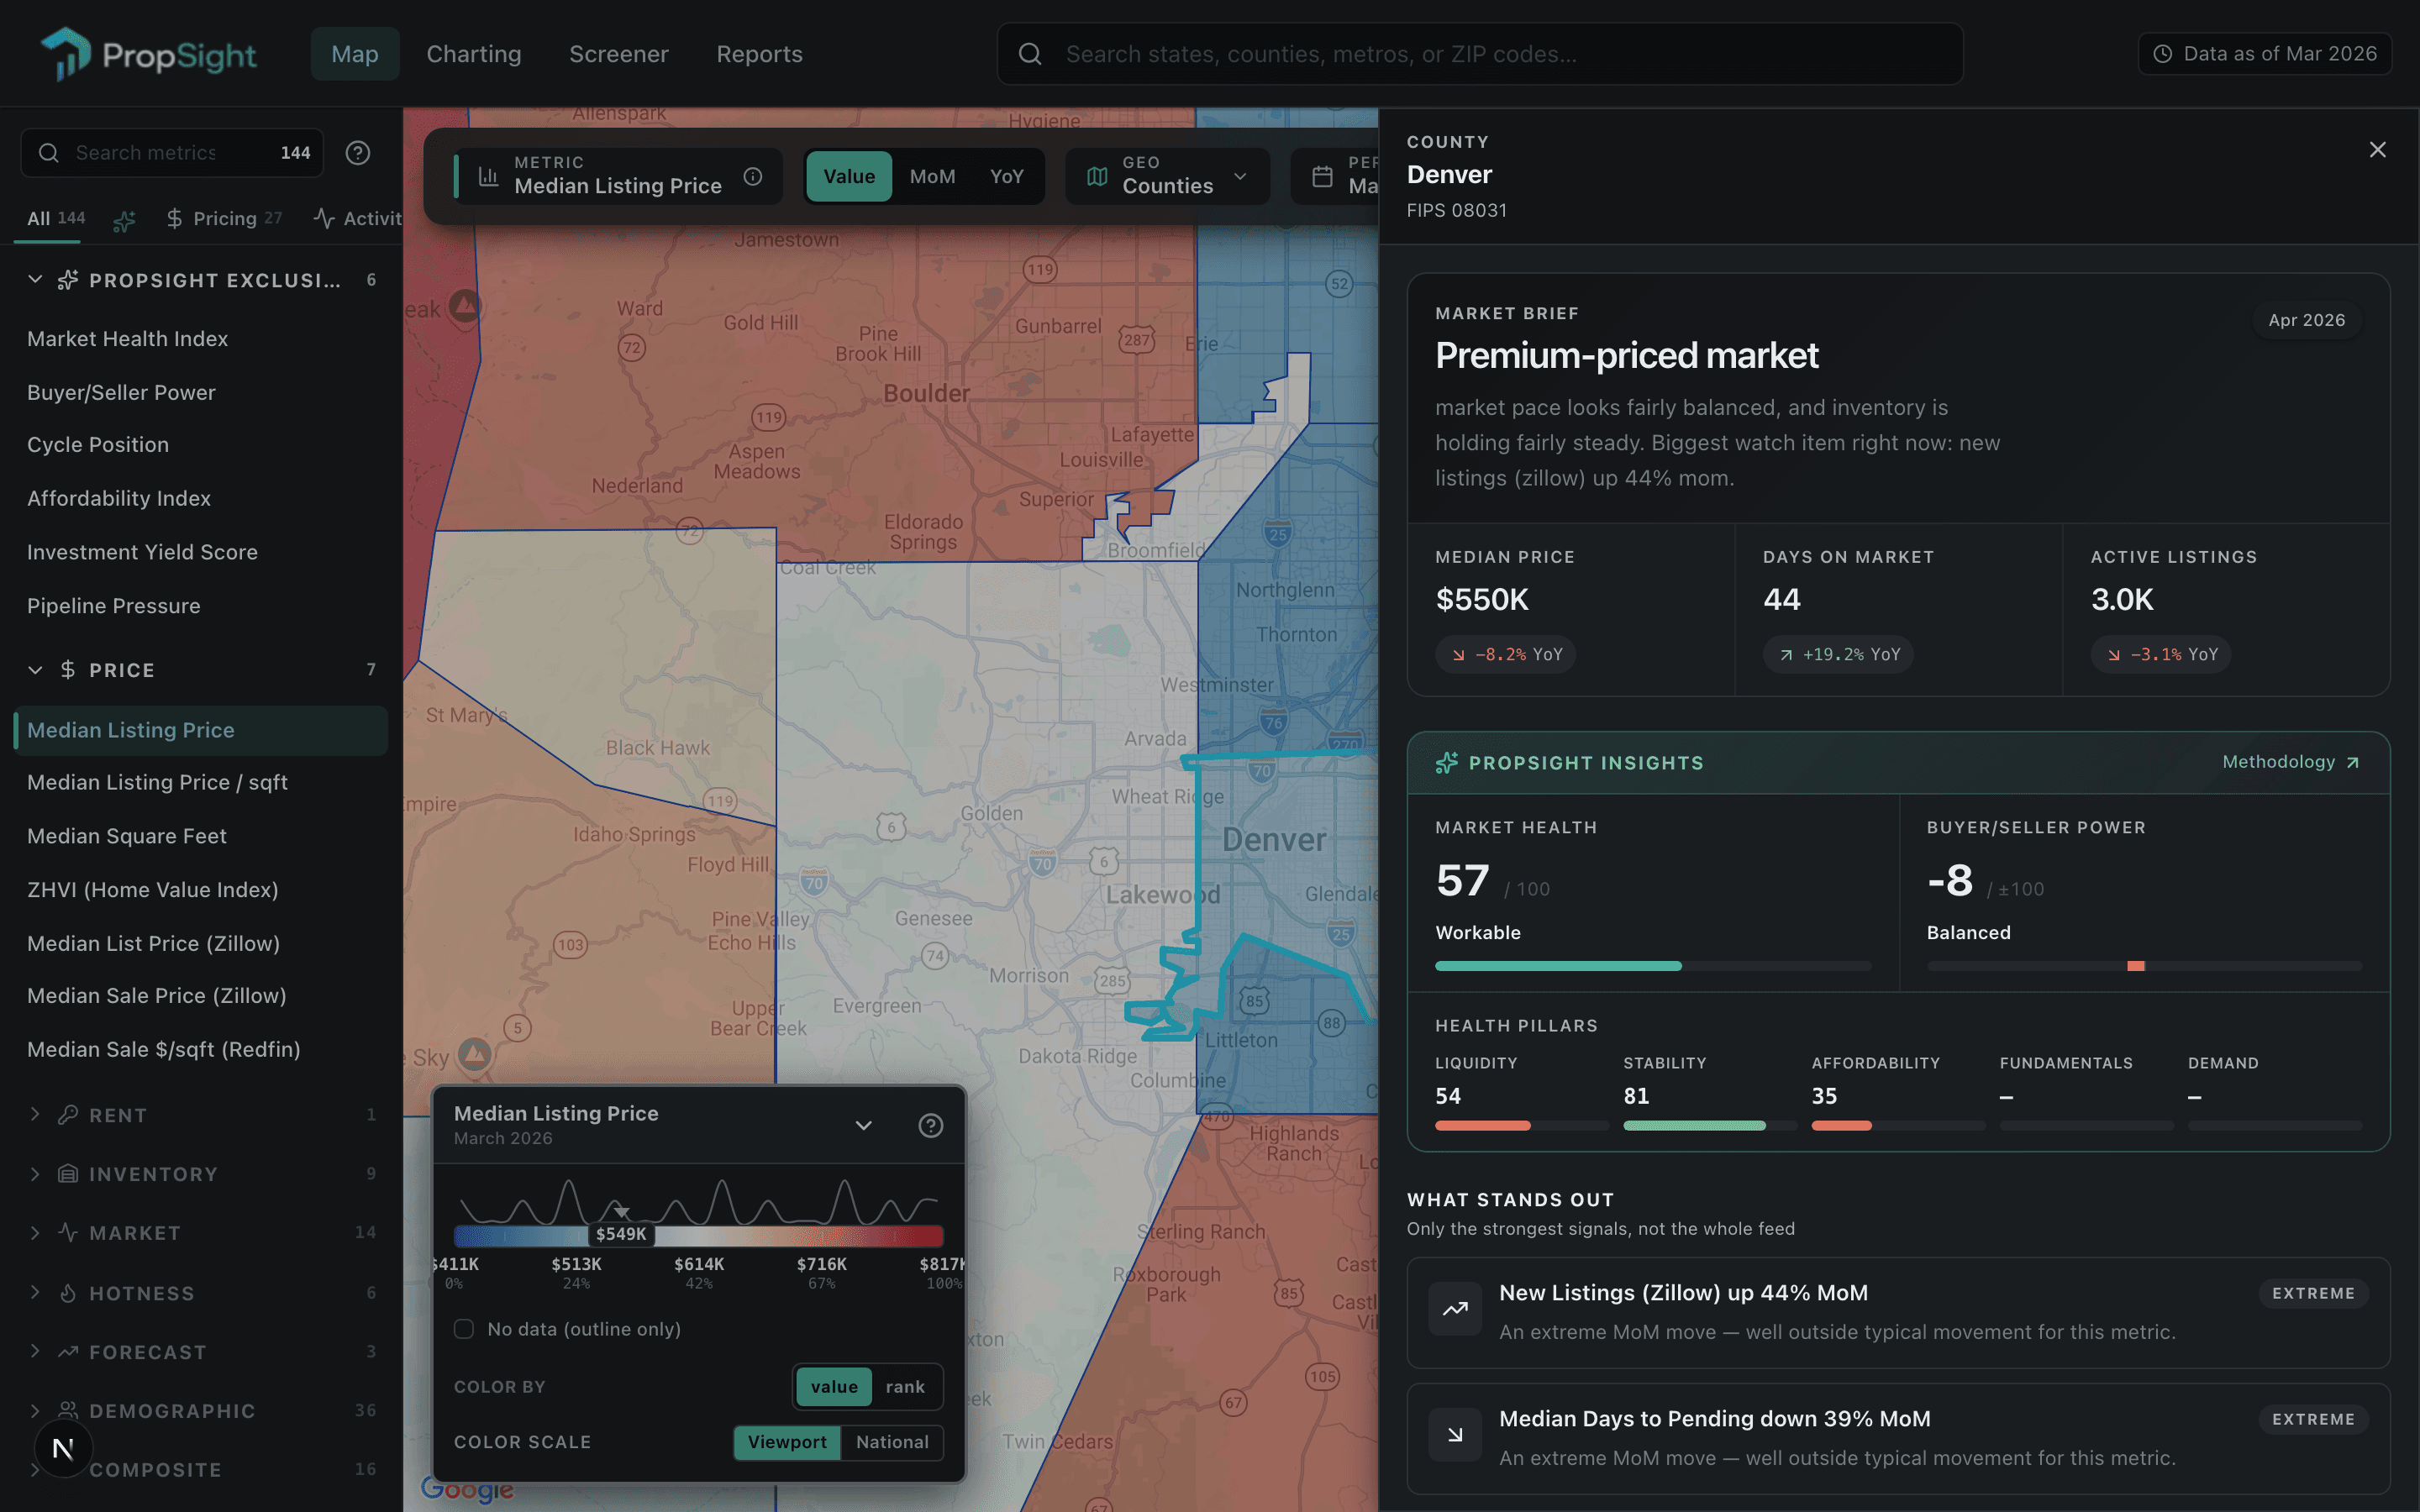Open legend help question-mark icon

click(930, 1126)
